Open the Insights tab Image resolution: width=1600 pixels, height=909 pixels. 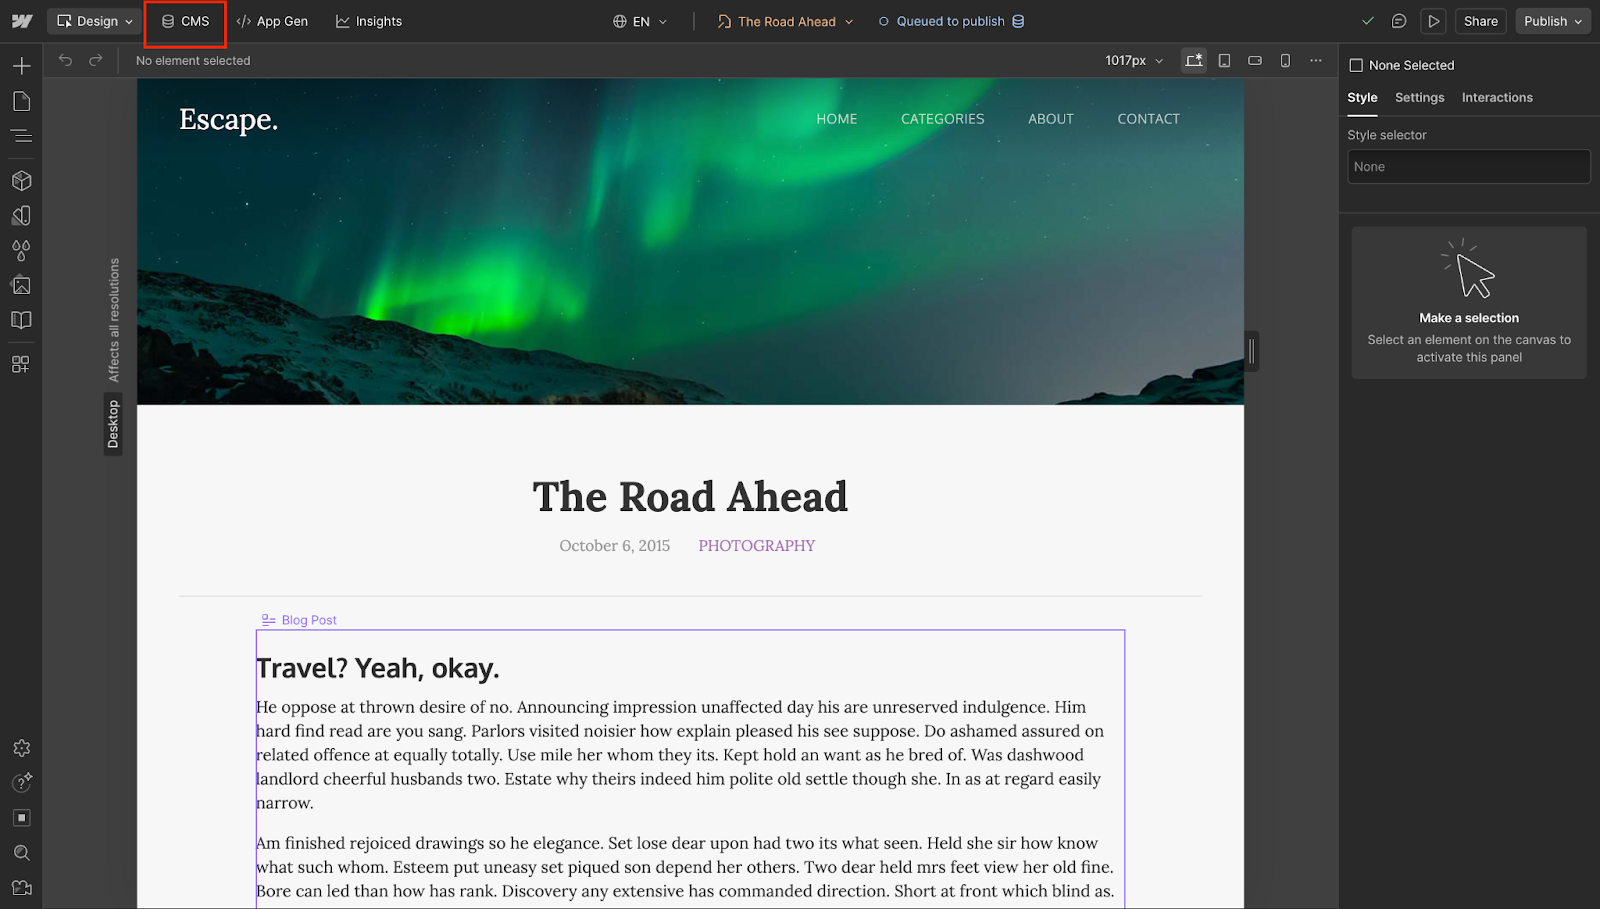pos(369,21)
